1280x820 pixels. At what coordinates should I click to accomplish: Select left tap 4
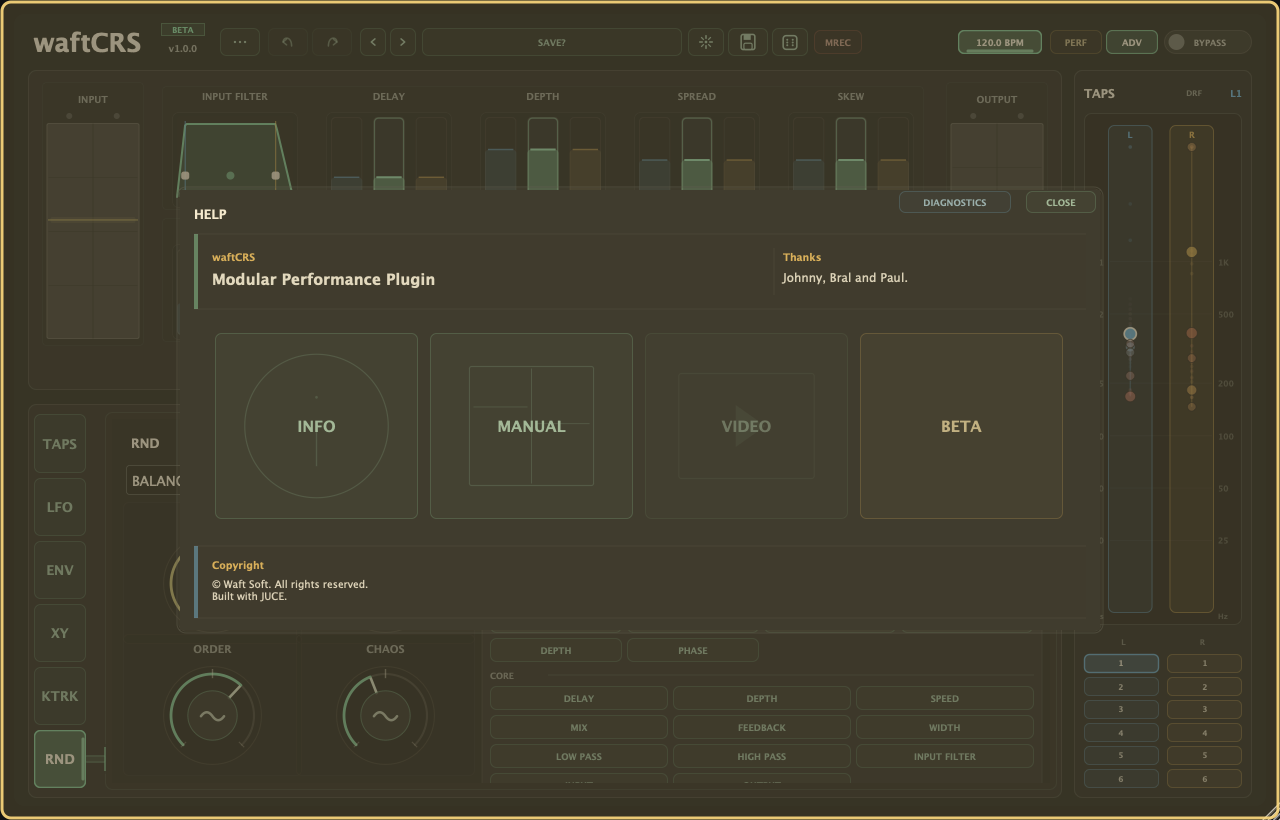(x=1121, y=733)
